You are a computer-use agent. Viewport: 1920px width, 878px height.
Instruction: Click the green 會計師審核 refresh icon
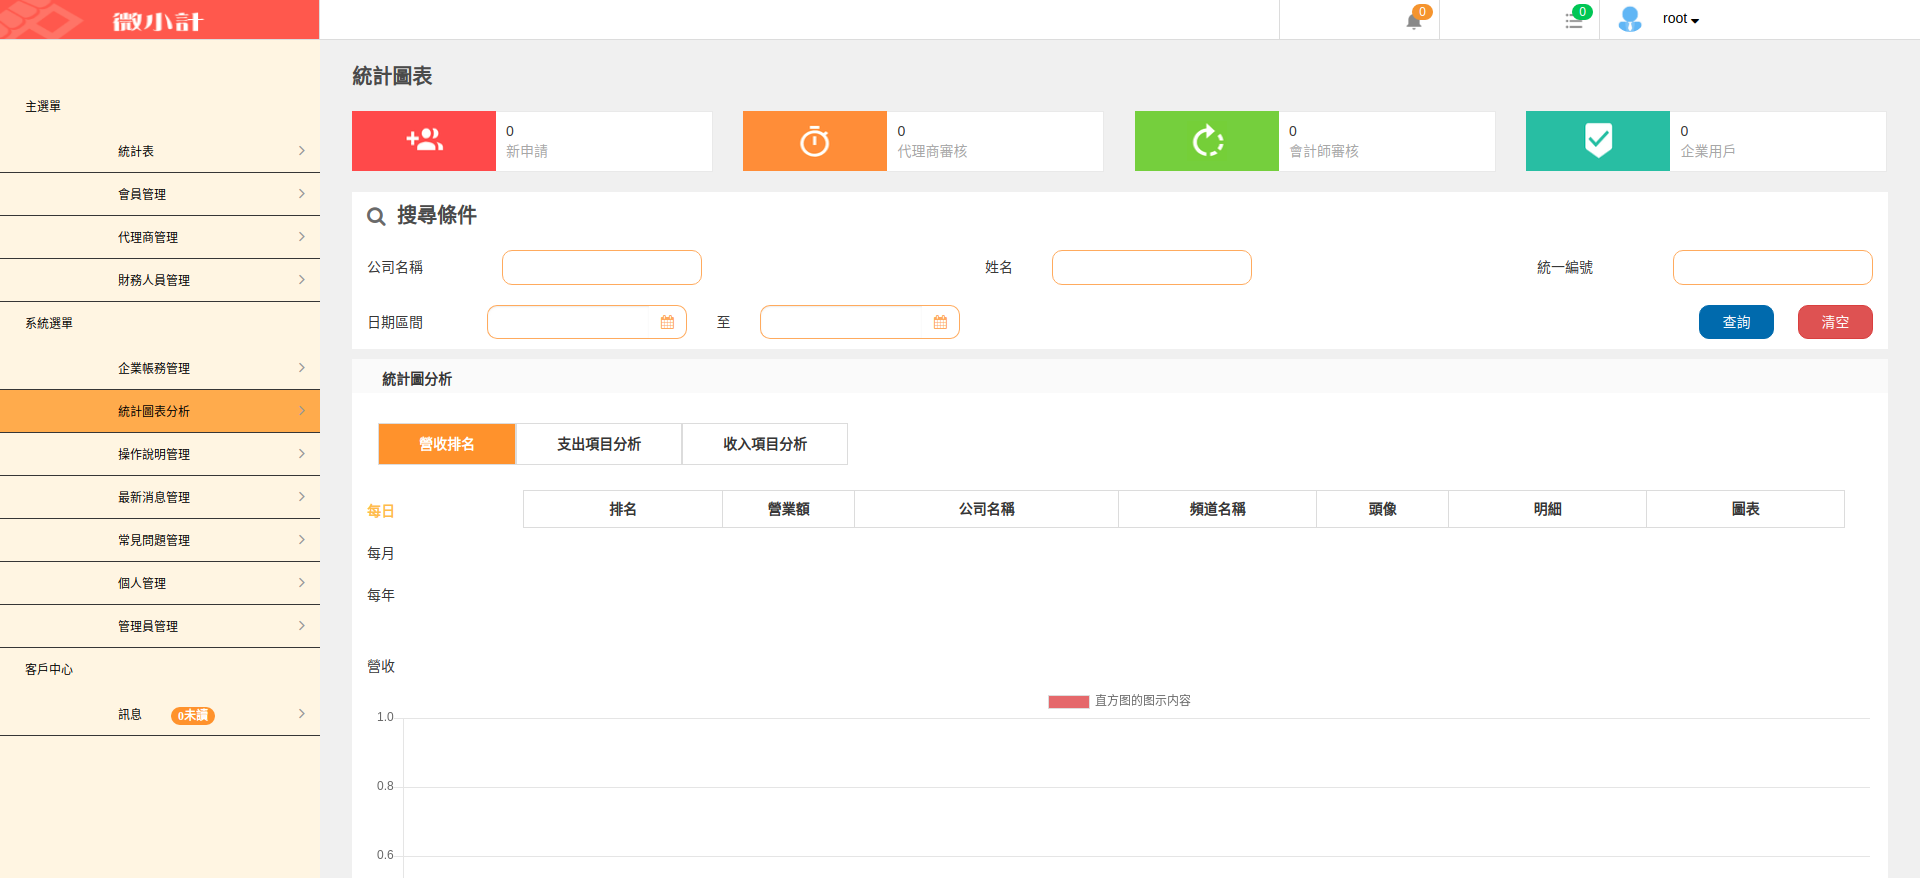(x=1207, y=141)
